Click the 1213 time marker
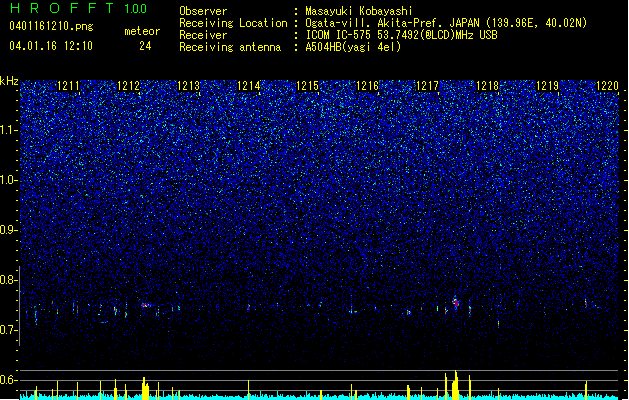 click(189, 86)
